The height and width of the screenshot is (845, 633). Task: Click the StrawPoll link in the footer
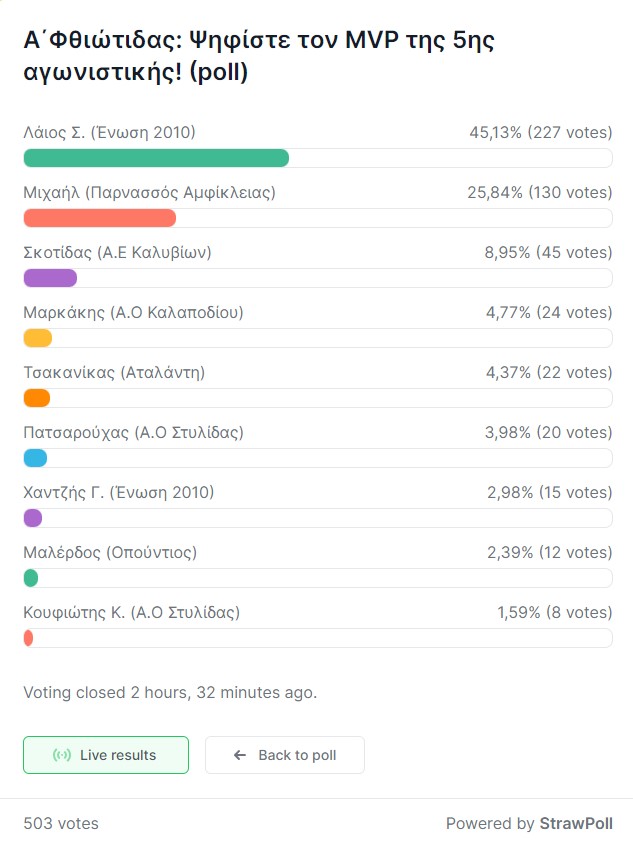[x=576, y=823]
